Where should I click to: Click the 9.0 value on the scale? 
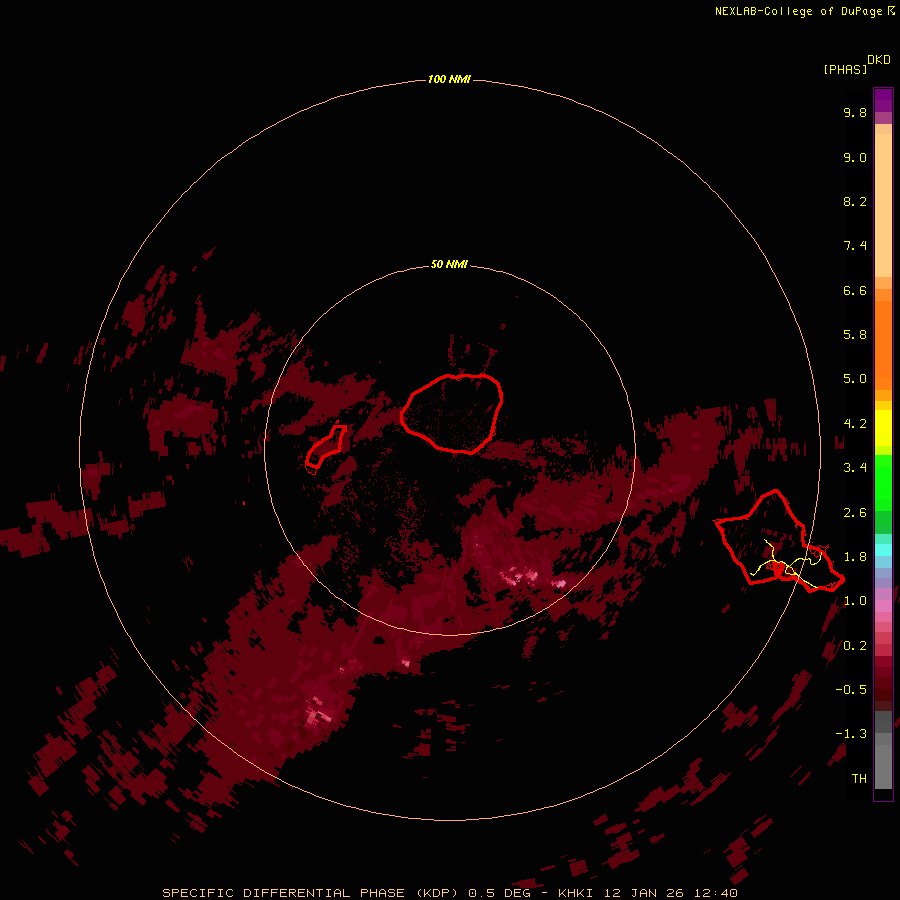pos(855,157)
